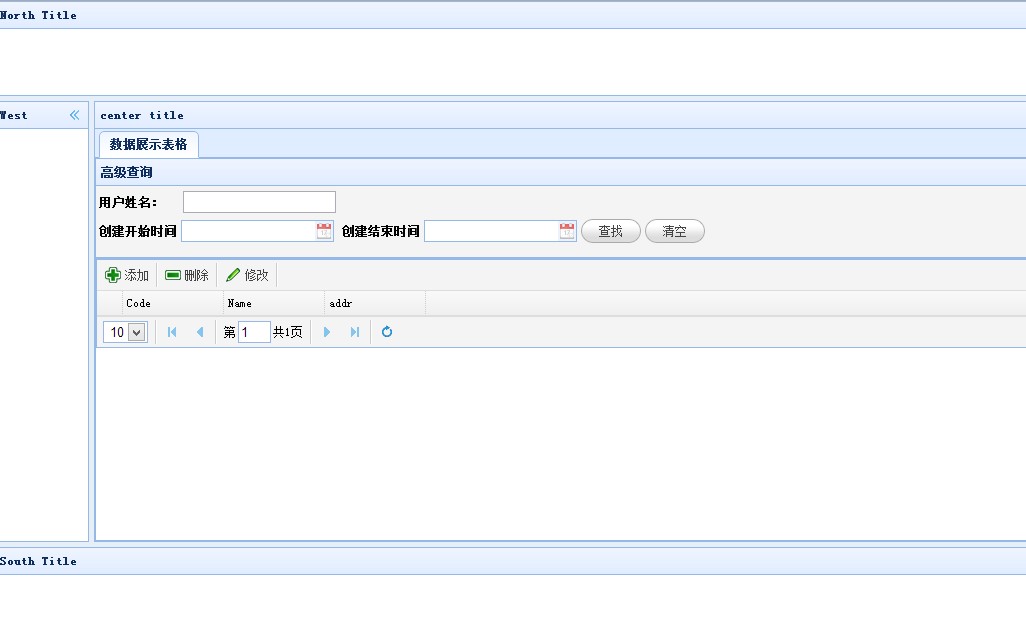Go to next page of table
The width and height of the screenshot is (1026, 633).
pos(327,332)
